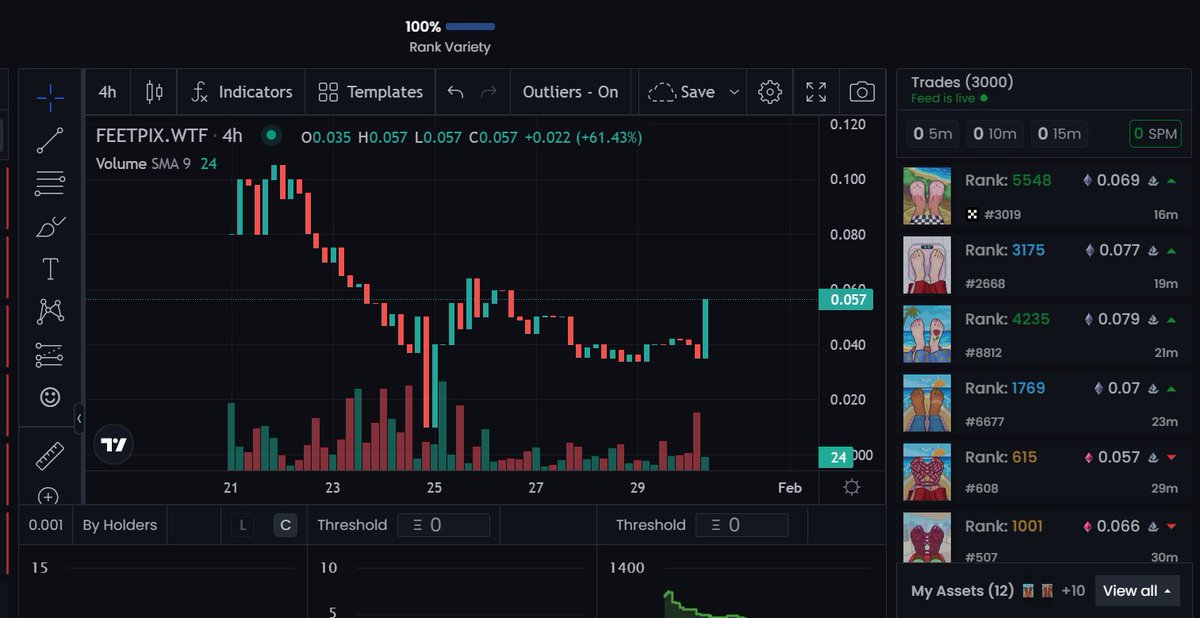The width and height of the screenshot is (1200, 618).
Task: Toggle the L scale button
Action: (x=242, y=525)
